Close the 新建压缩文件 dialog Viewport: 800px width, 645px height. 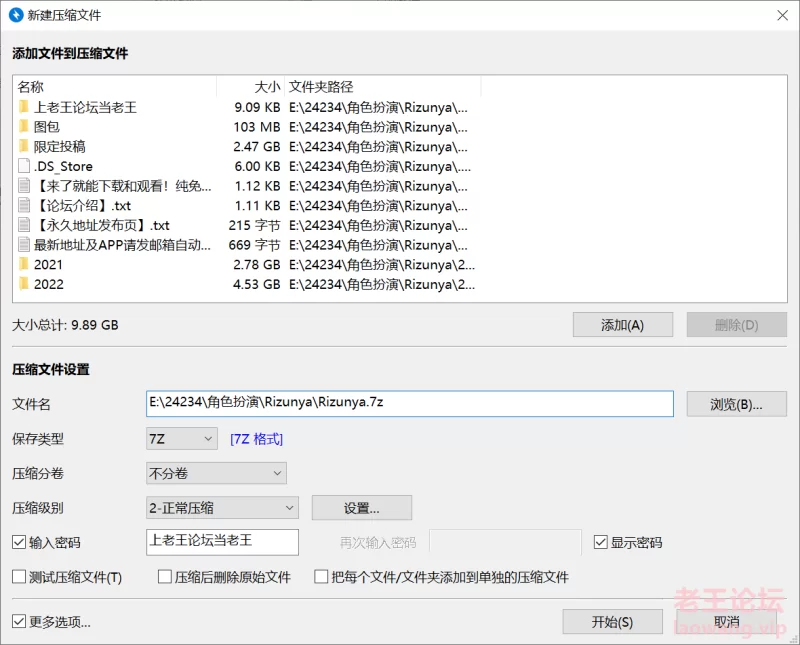(x=782, y=15)
